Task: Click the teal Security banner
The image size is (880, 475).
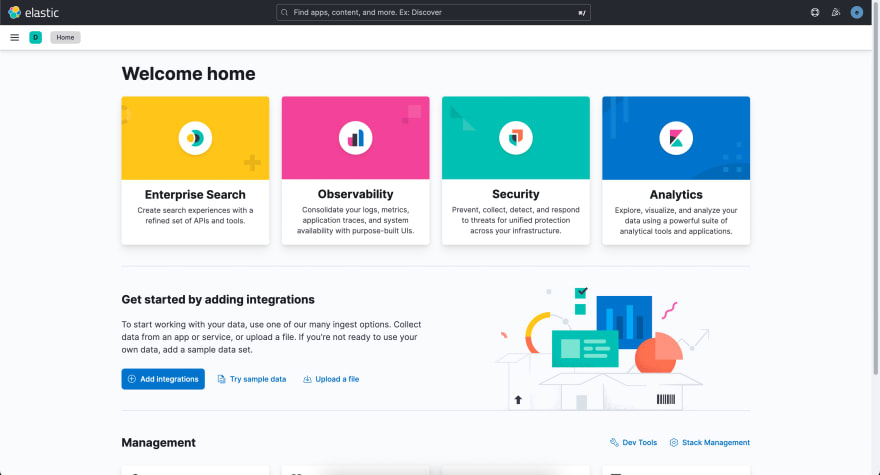Action: [516, 138]
